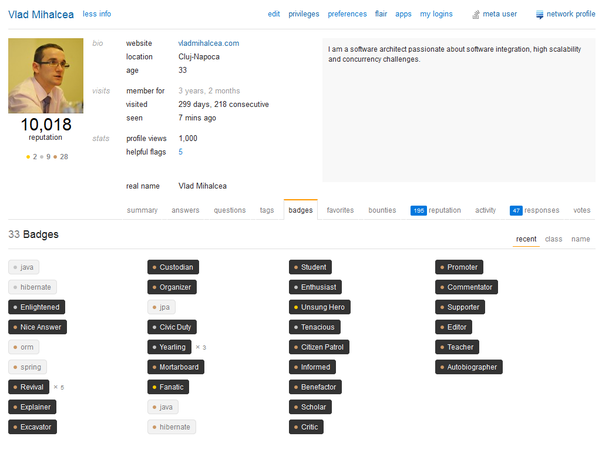Open the preferences link
The height and width of the screenshot is (453, 602).
coord(347,14)
